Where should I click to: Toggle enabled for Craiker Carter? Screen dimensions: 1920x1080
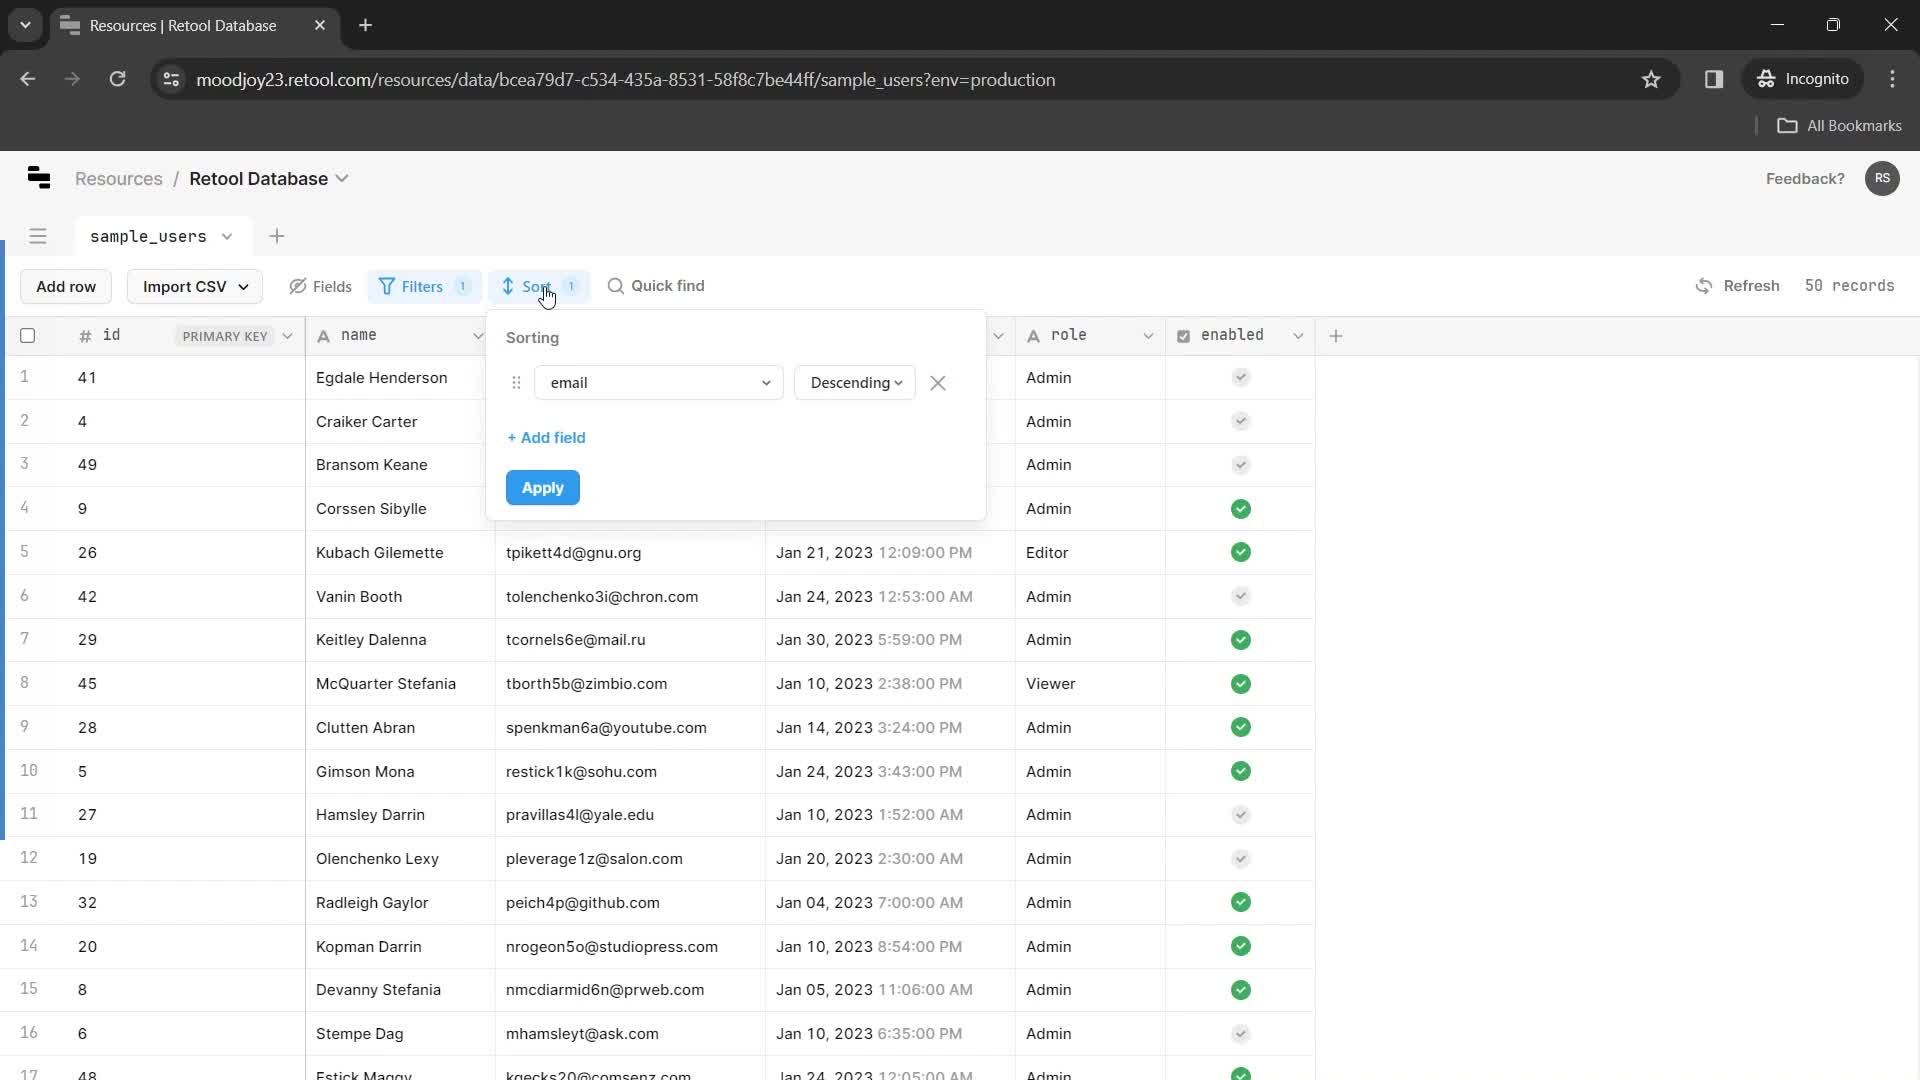(x=1241, y=421)
